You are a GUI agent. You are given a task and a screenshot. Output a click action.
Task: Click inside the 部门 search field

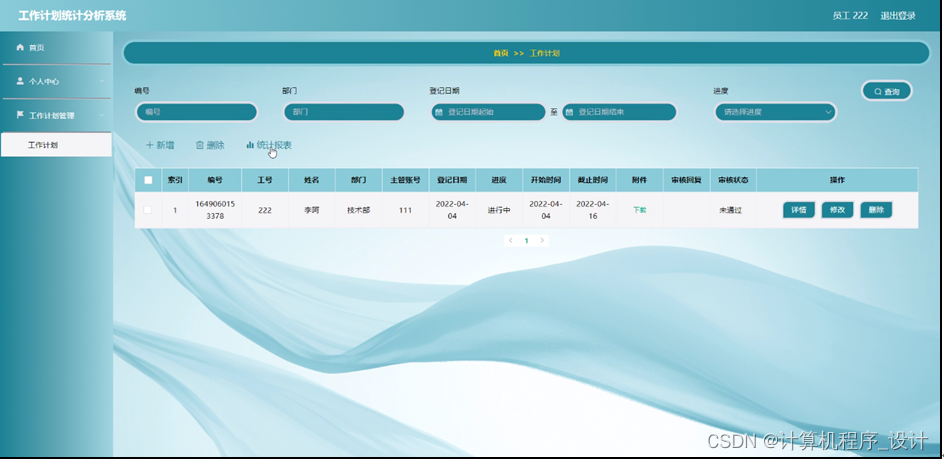(x=344, y=112)
